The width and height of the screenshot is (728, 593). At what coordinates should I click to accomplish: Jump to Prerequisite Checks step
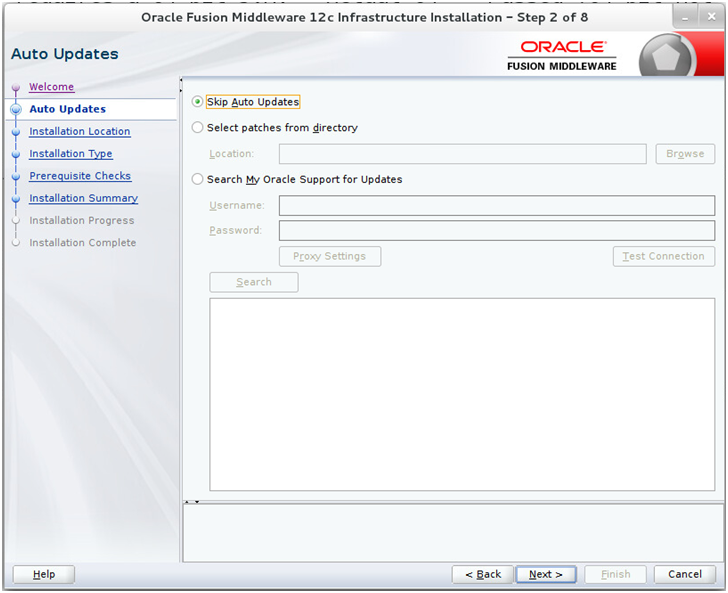pos(80,176)
